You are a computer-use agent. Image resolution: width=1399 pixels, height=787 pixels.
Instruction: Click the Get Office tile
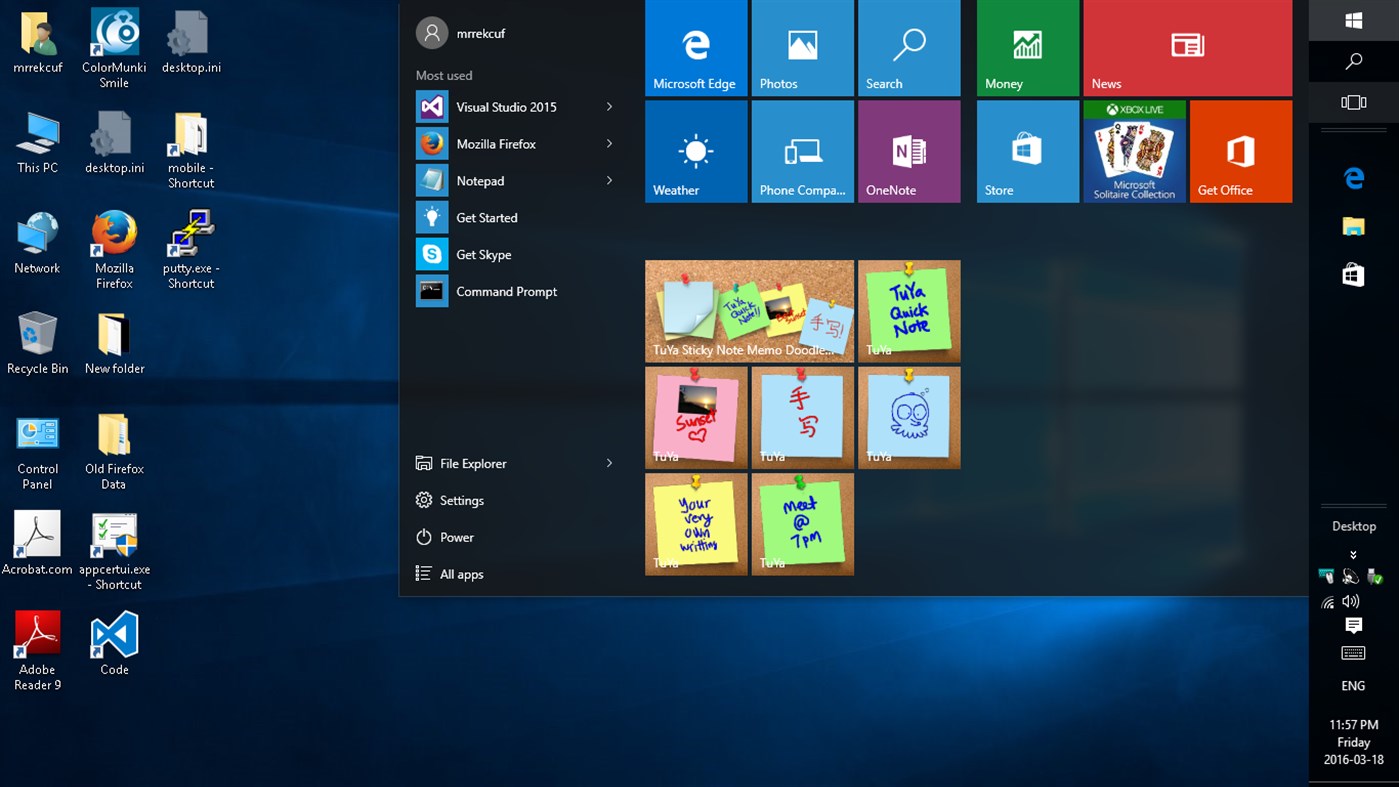point(1241,151)
